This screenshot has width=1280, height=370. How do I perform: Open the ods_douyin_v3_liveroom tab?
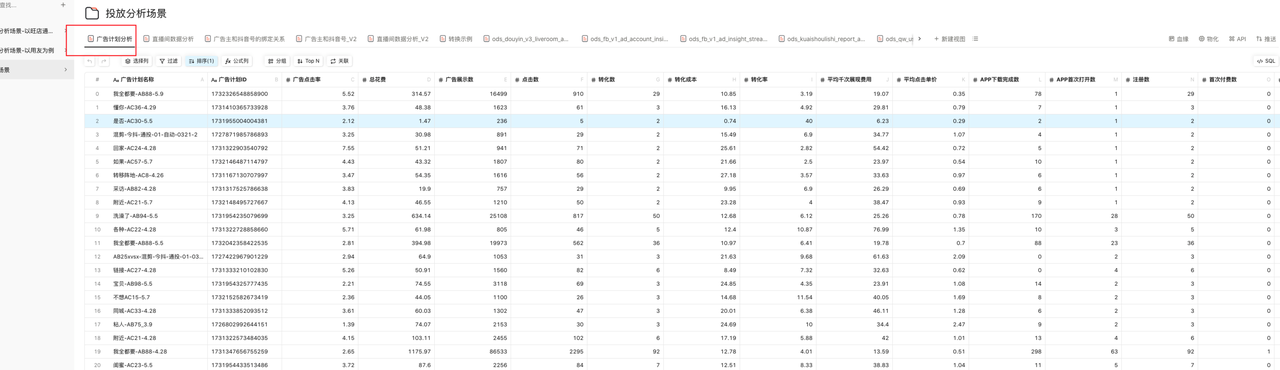pos(525,39)
